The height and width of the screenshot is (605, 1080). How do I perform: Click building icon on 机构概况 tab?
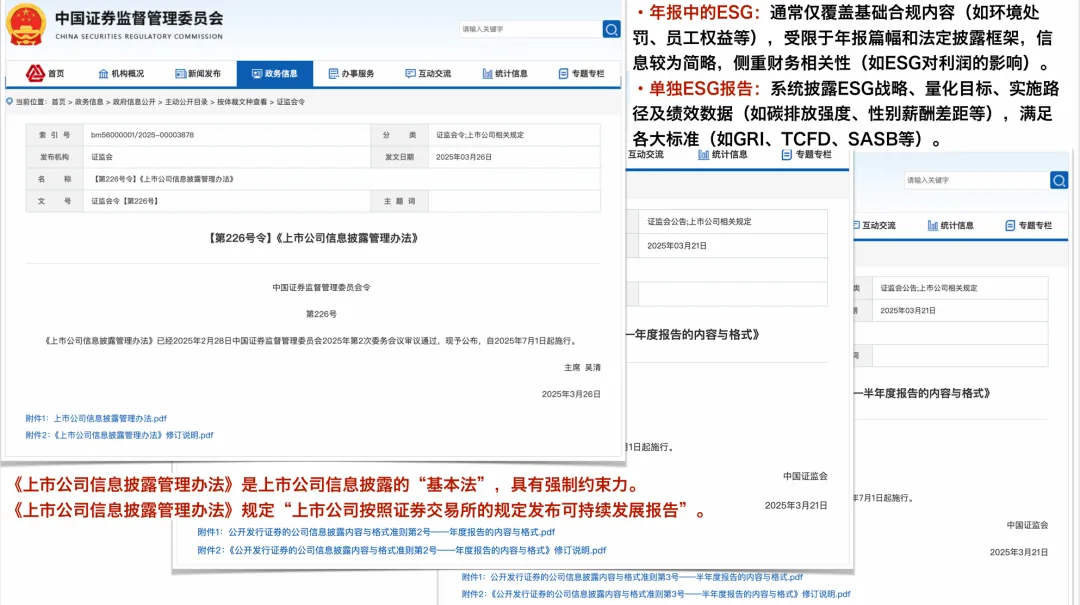[x=103, y=74]
